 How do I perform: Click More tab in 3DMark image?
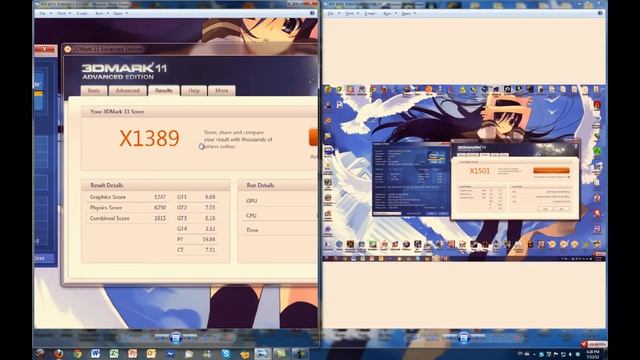tap(222, 90)
